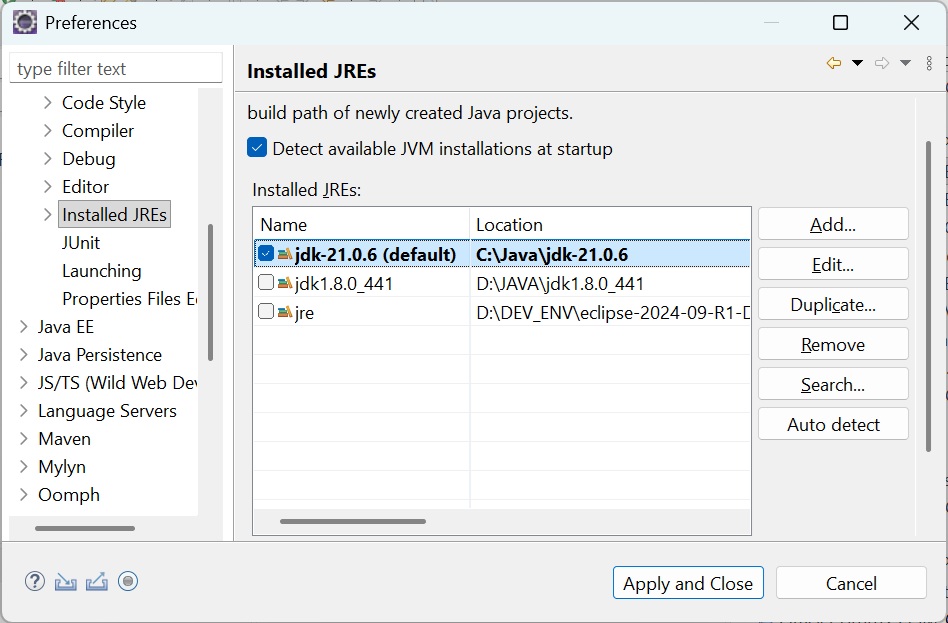The image size is (948, 623).
Task: Expand the Installed JREs tree node
Action: click(48, 214)
